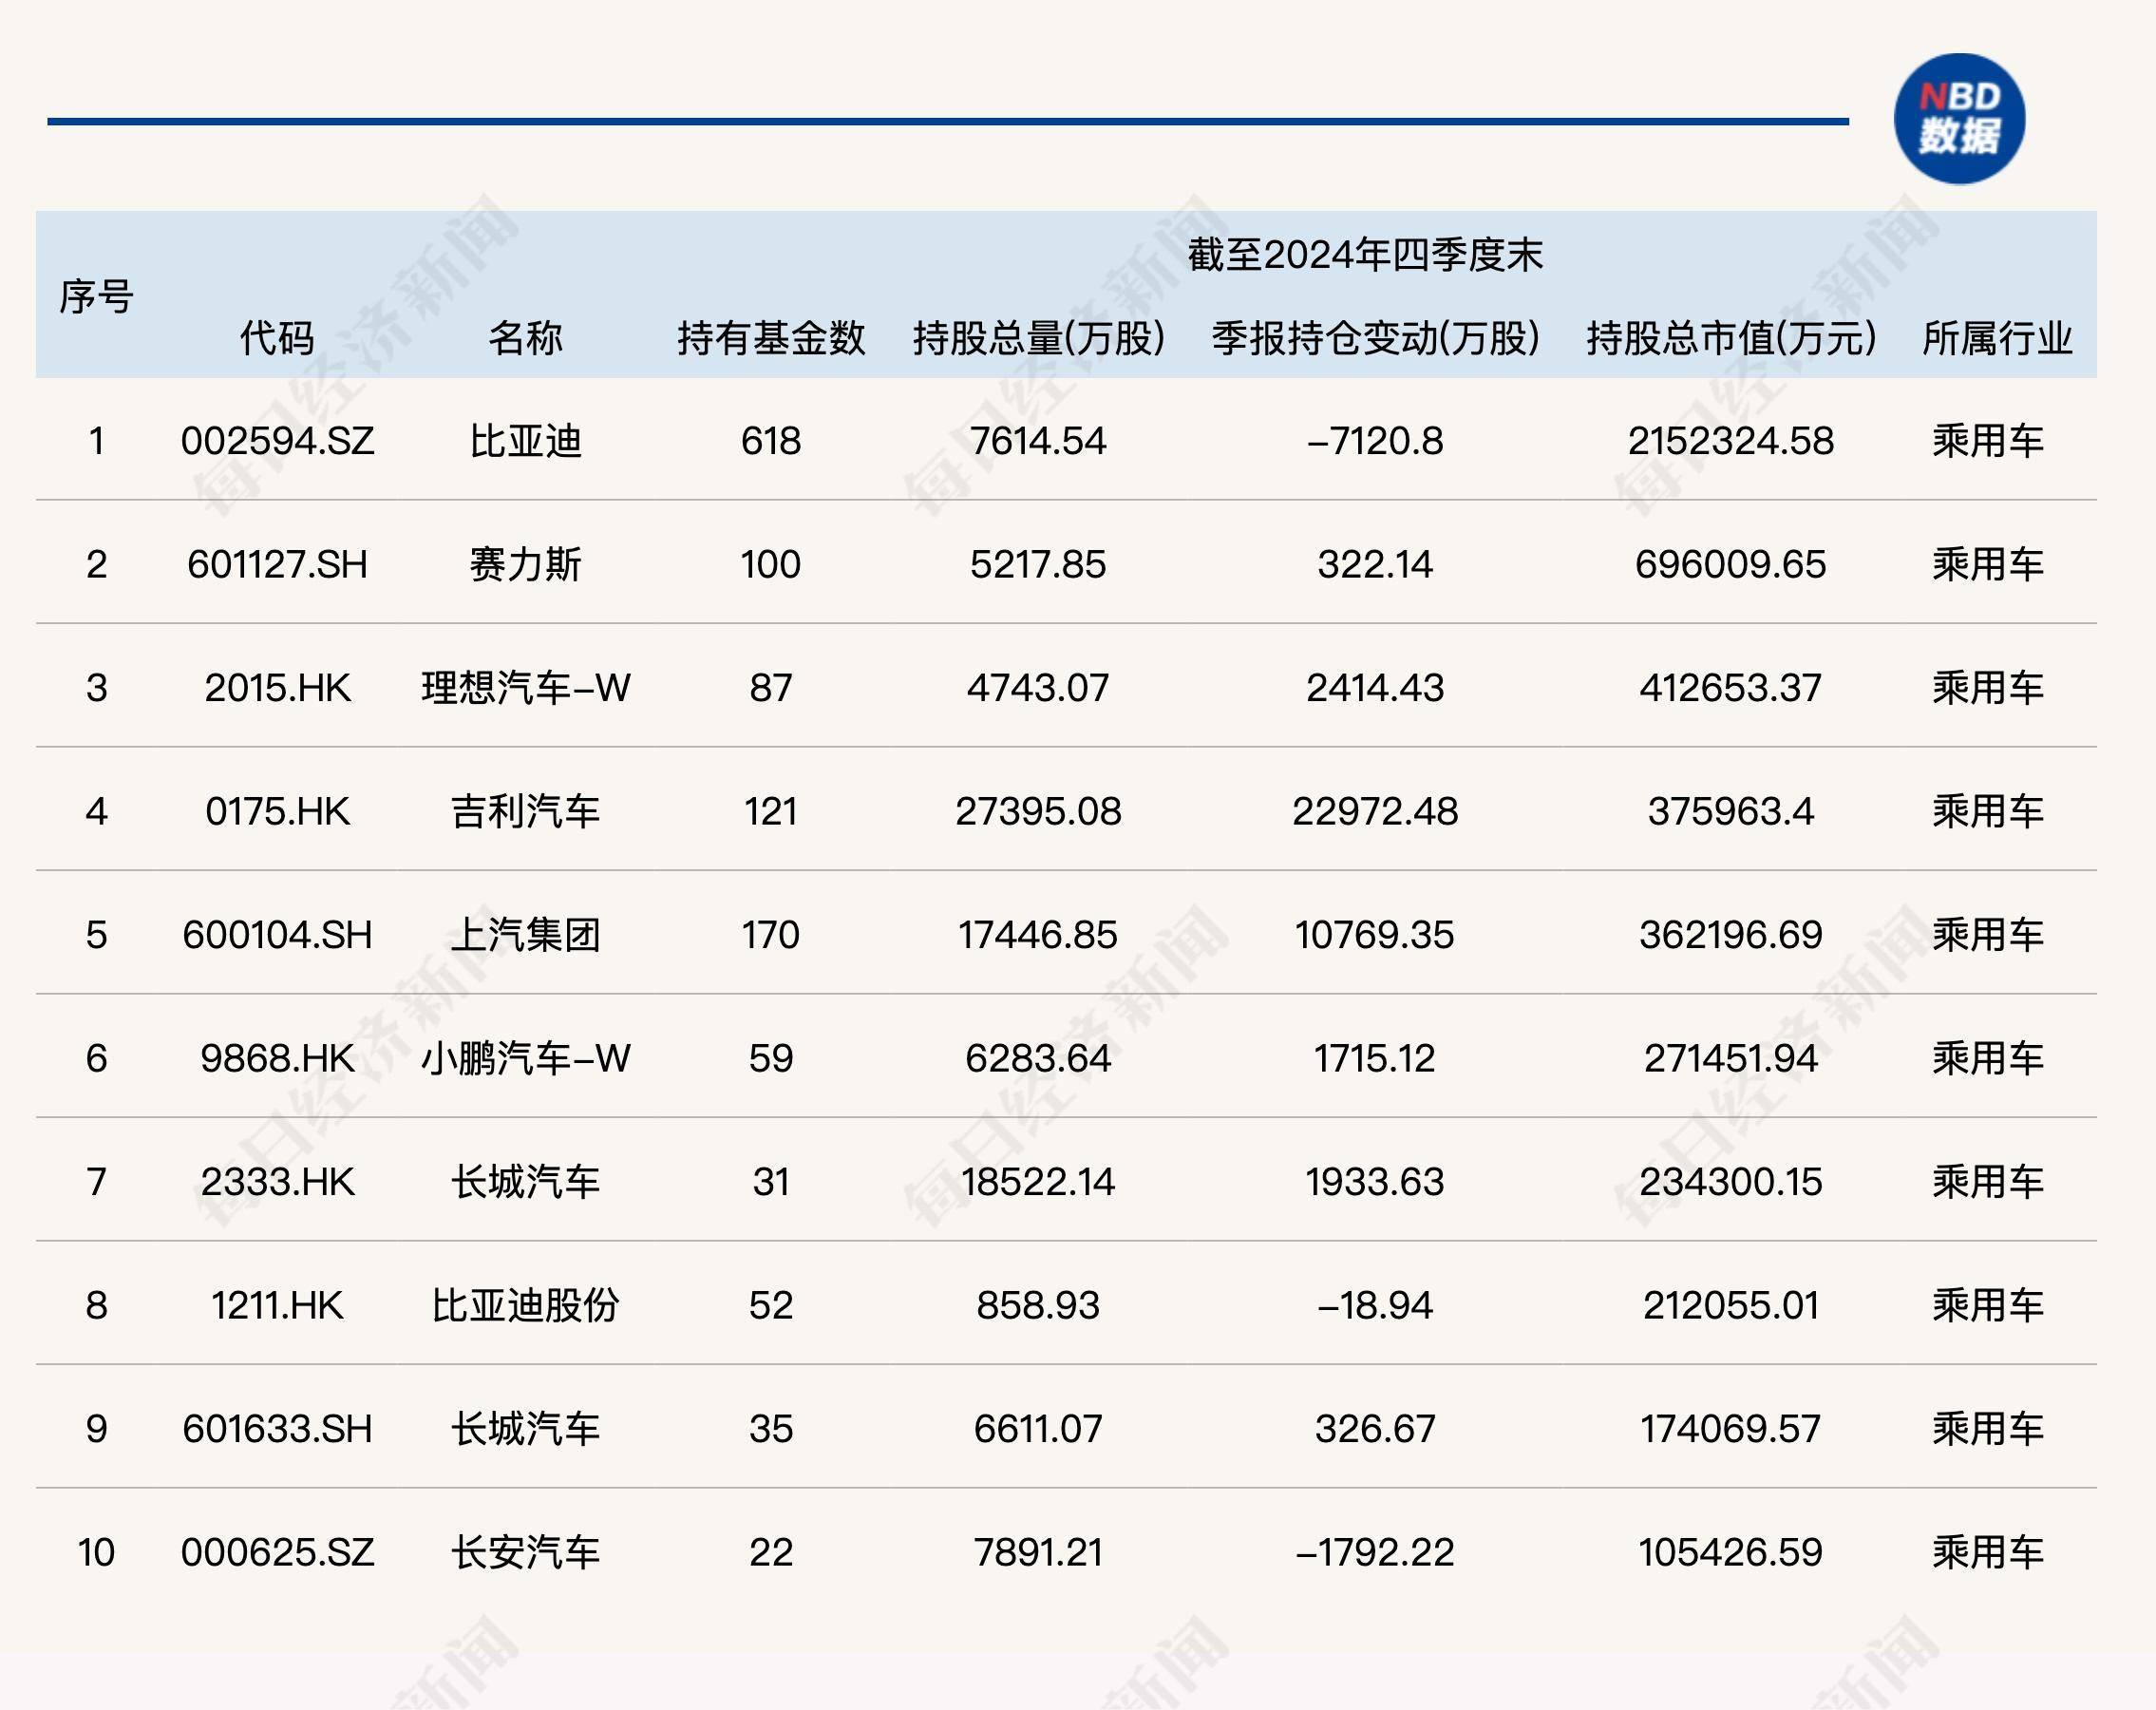Click the 季报持仓变动(万股) column header
Image resolution: width=2156 pixels, height=1710 pixels.
coord(1374,339)
